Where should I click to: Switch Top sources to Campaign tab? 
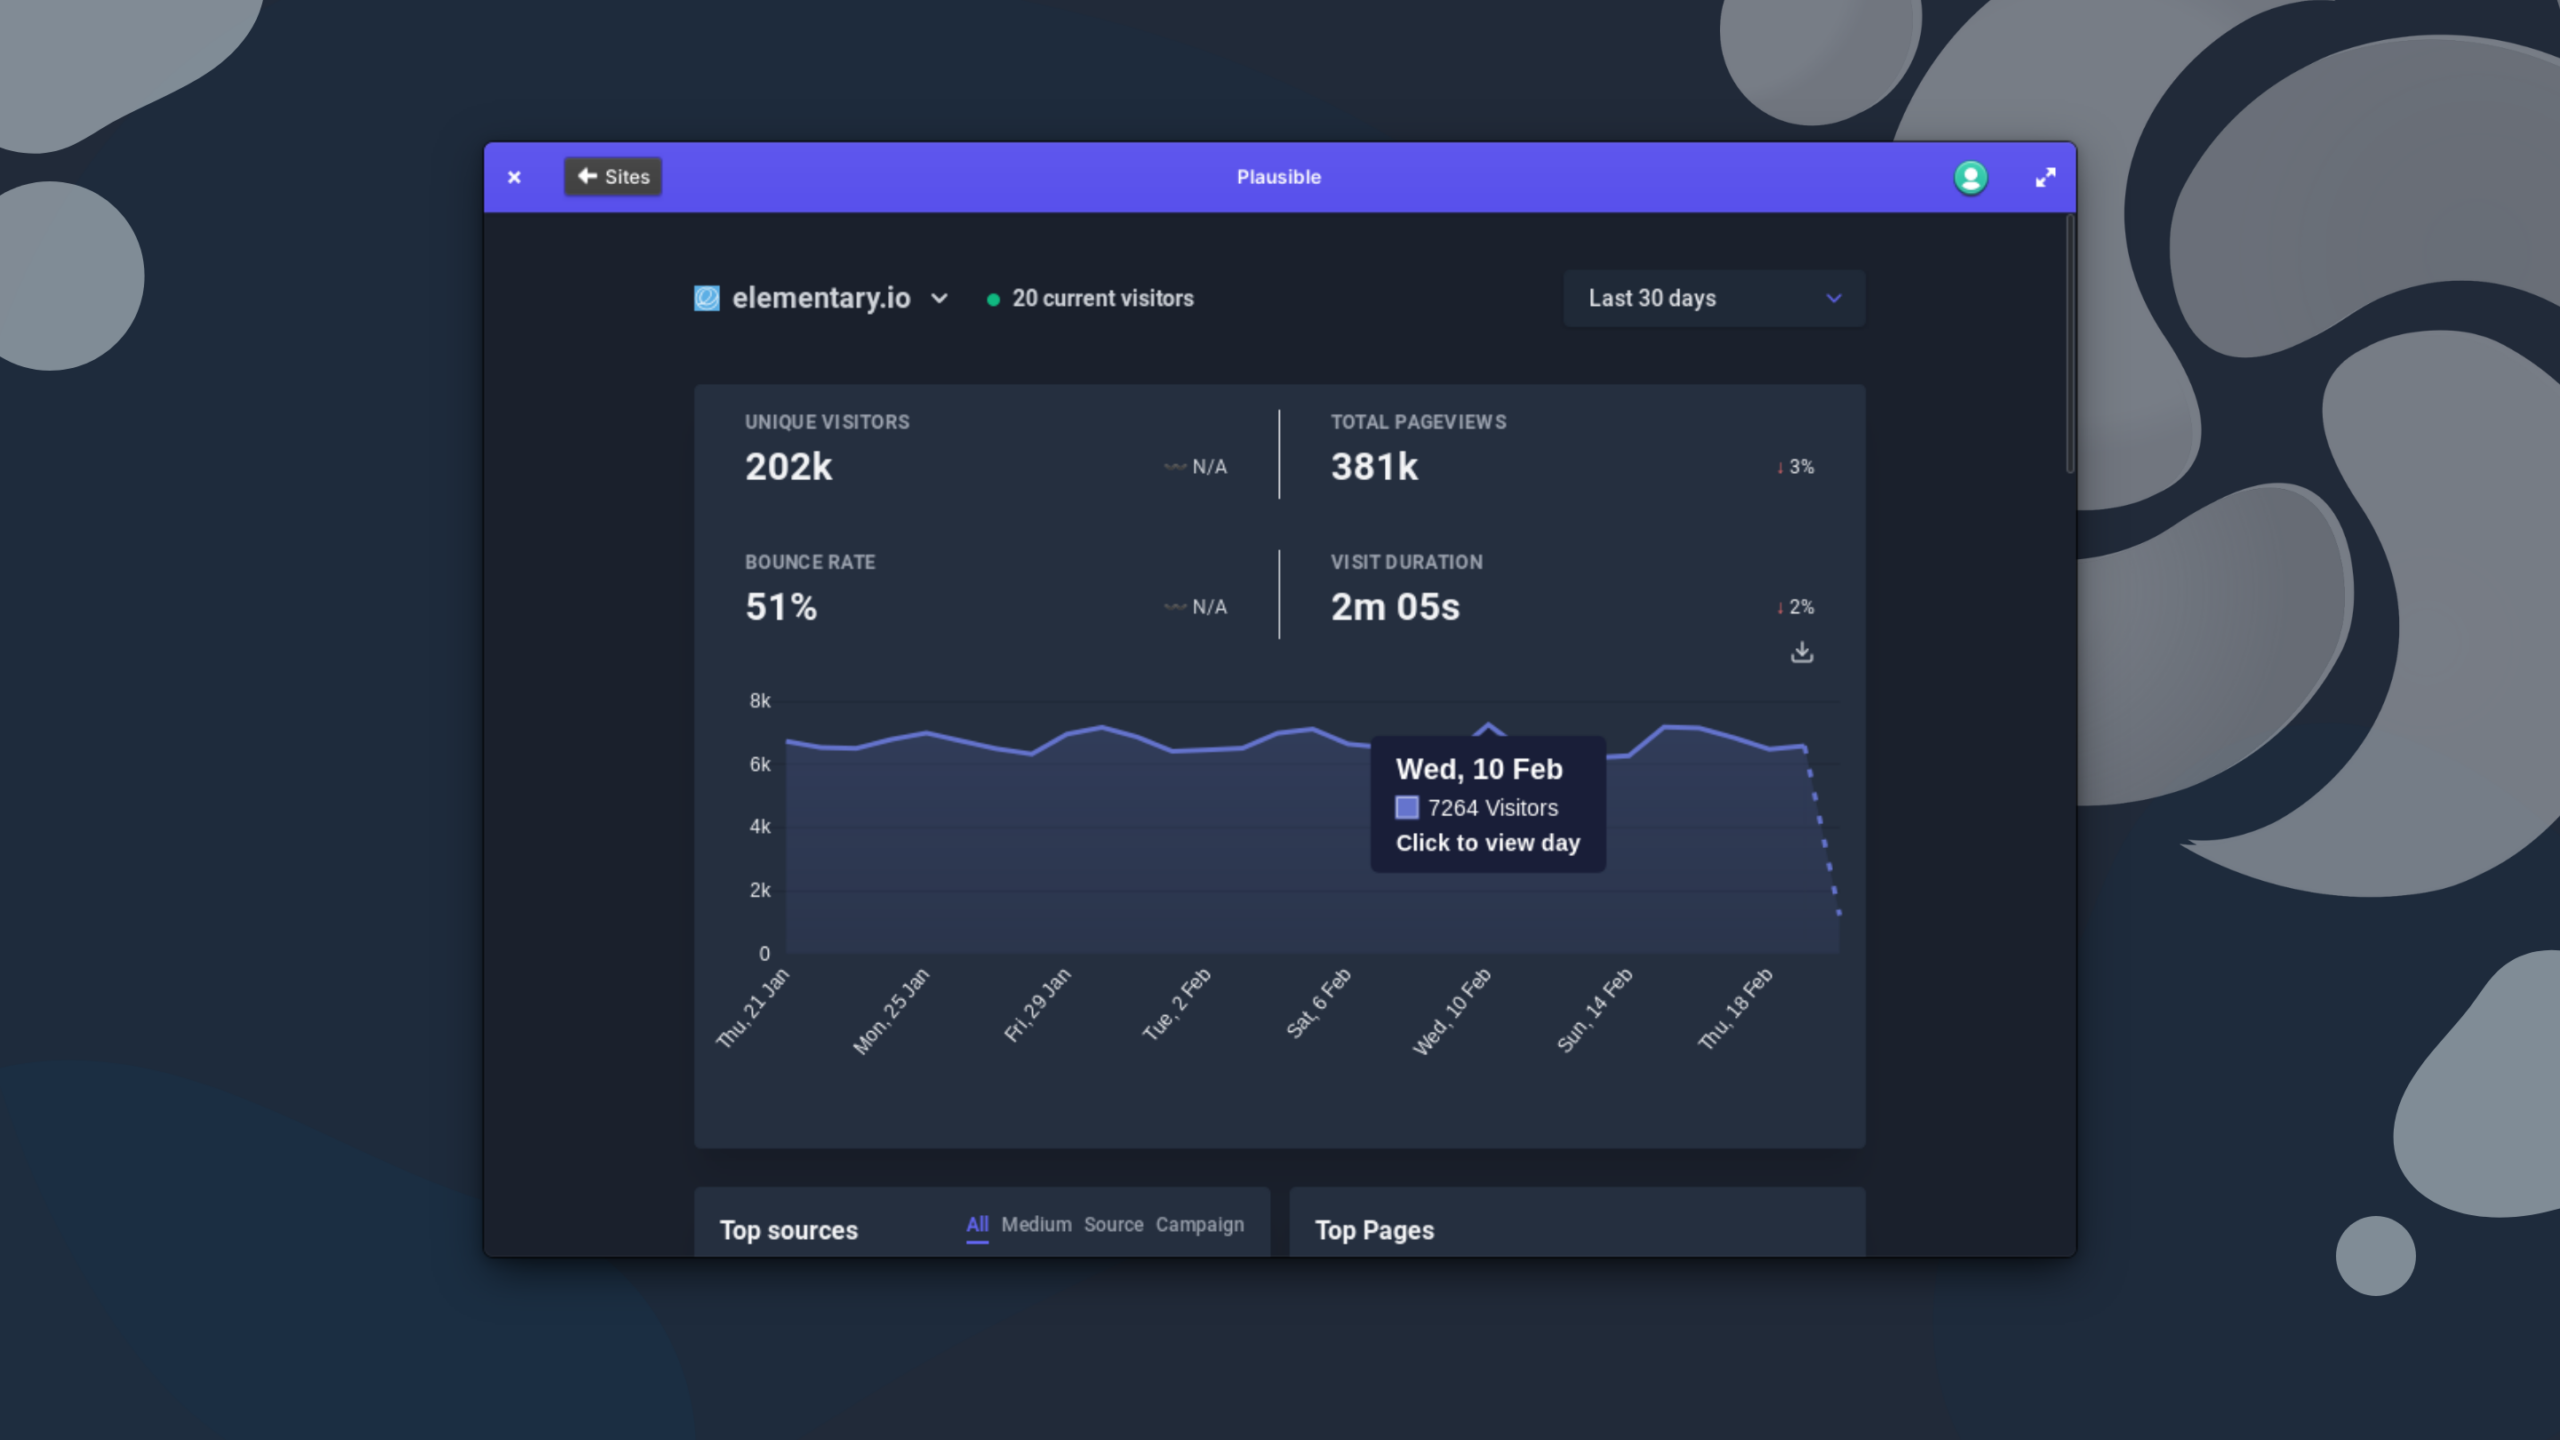click(1200, 1225)
